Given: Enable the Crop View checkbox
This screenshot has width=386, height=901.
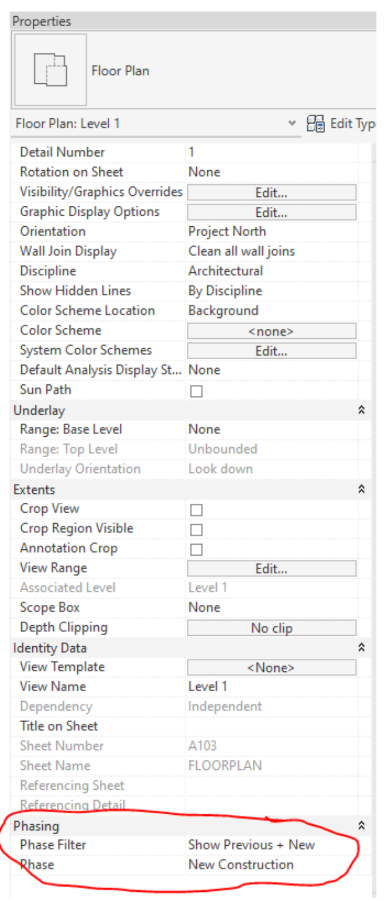Looking at the screenshot, I should (196, 510).
